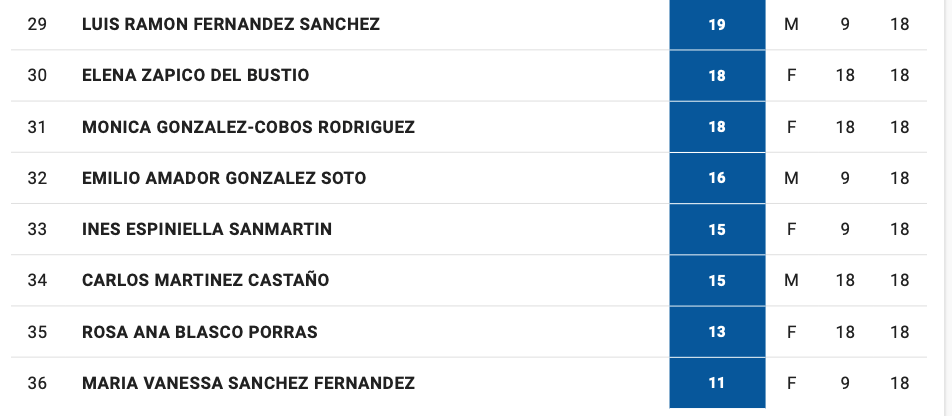
Task: Click player name Luis Ramon Fernandez Sanchez
Action: [231, 24]
